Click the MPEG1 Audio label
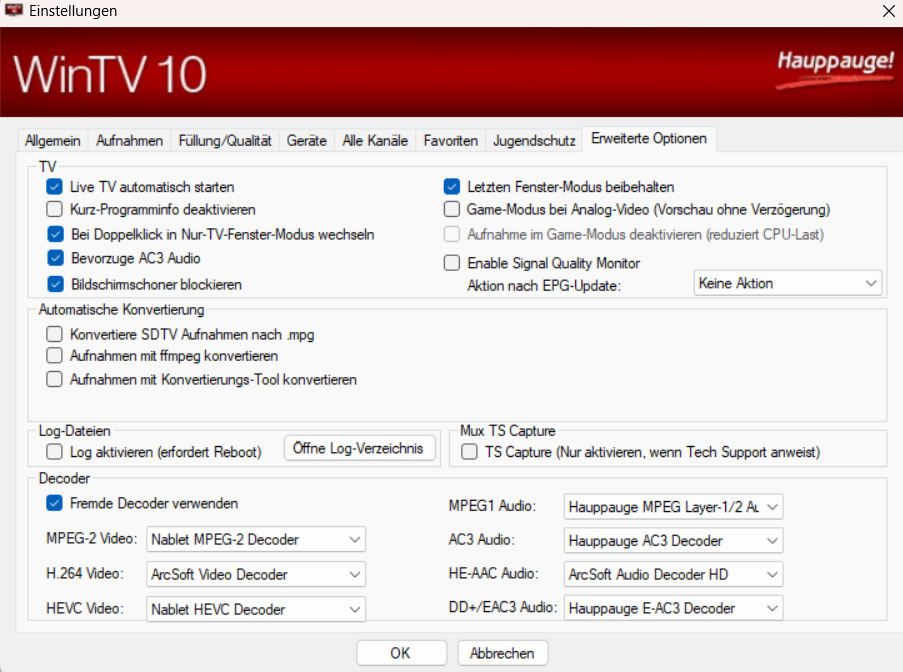 (492, 506)
